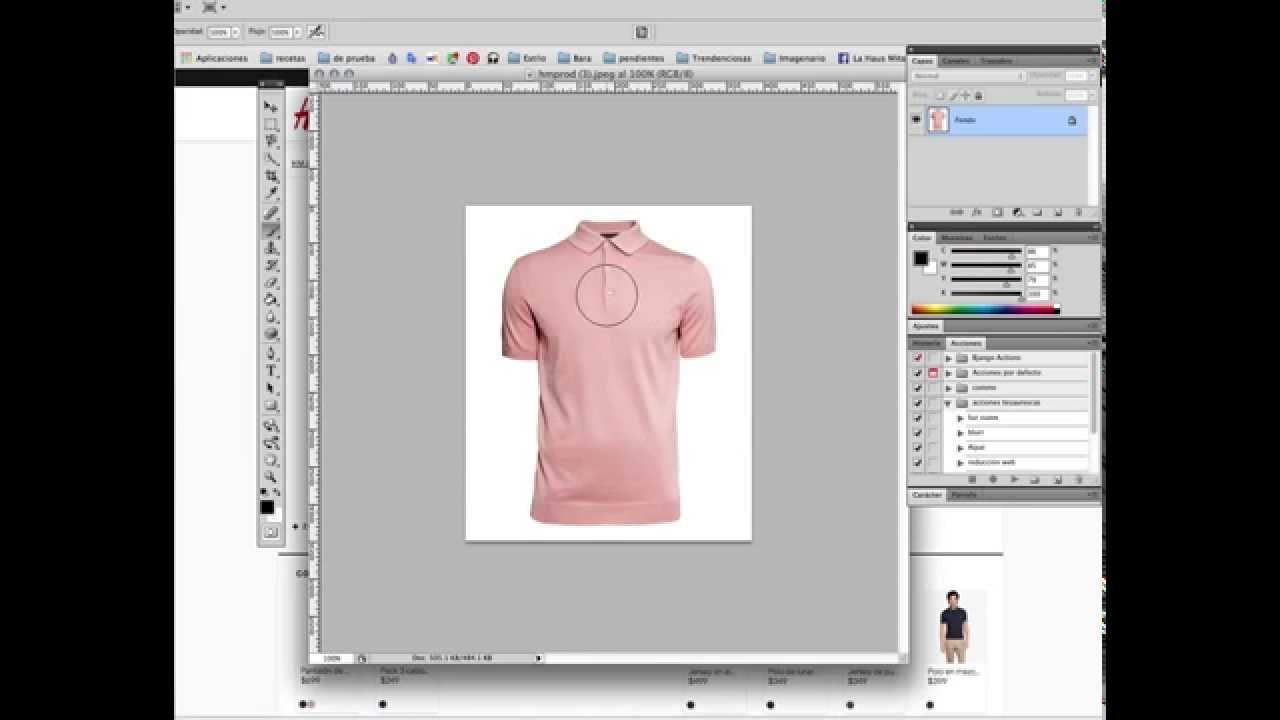Expand the reducción web action
Image resolution: width=1280 pixels, height=720 pixels.
click(961, 462)
